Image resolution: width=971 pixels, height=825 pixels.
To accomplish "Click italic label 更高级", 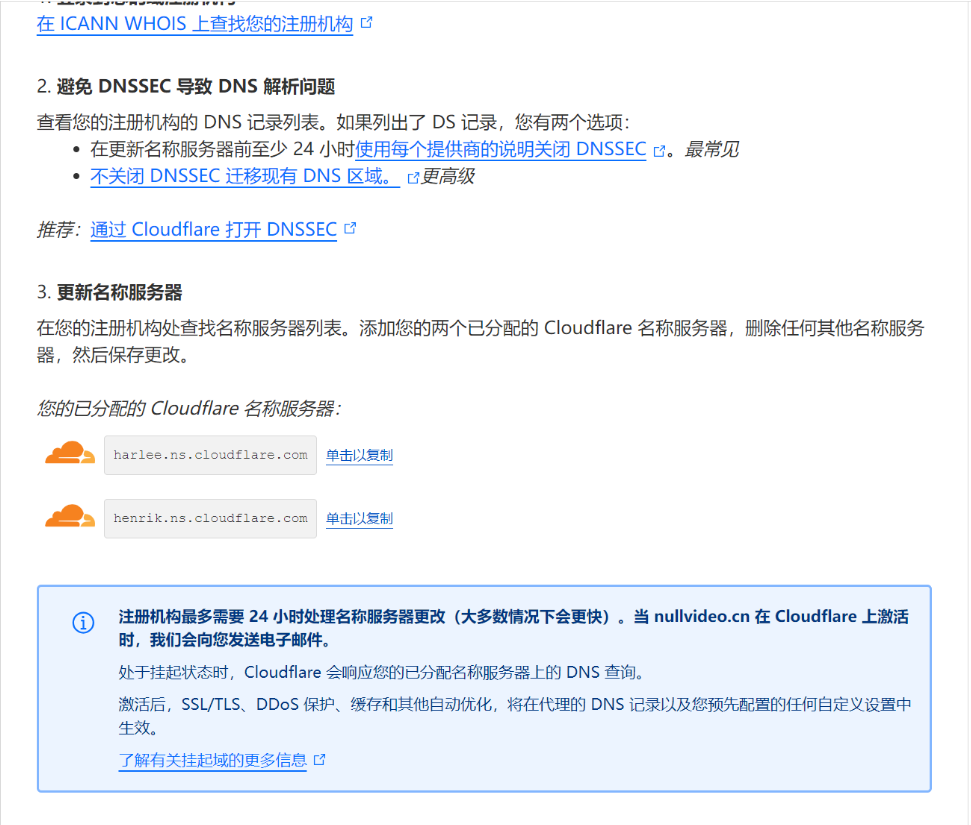I will tap(447, 177).
